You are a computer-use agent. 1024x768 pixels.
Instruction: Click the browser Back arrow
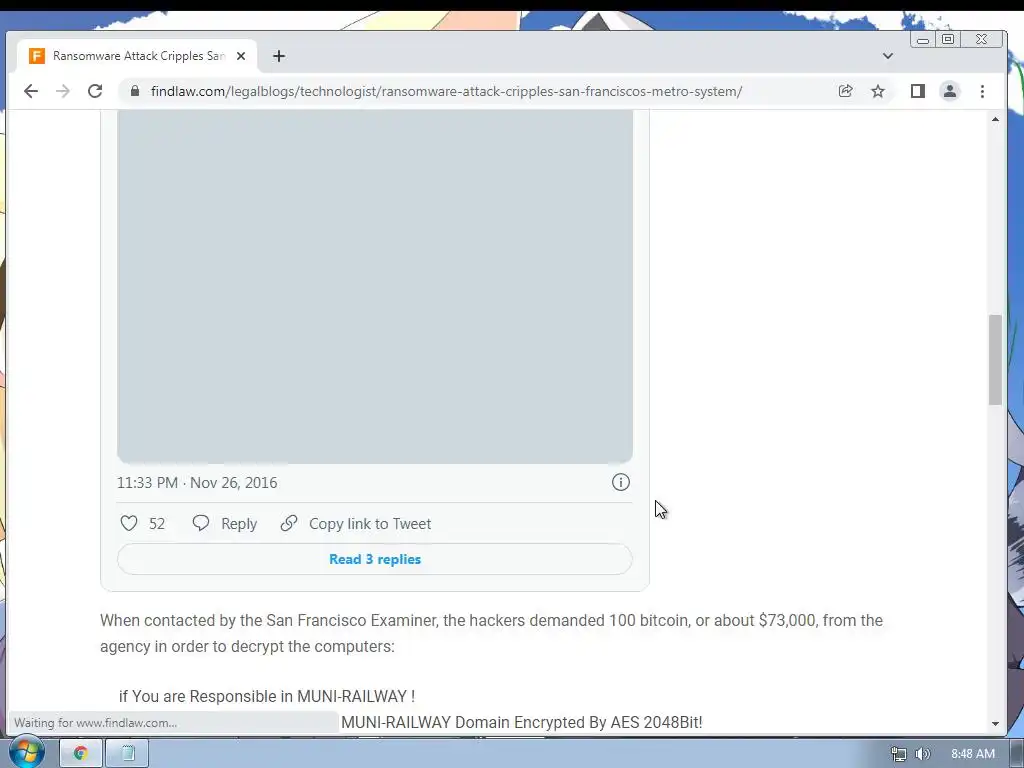coord(31,91)
